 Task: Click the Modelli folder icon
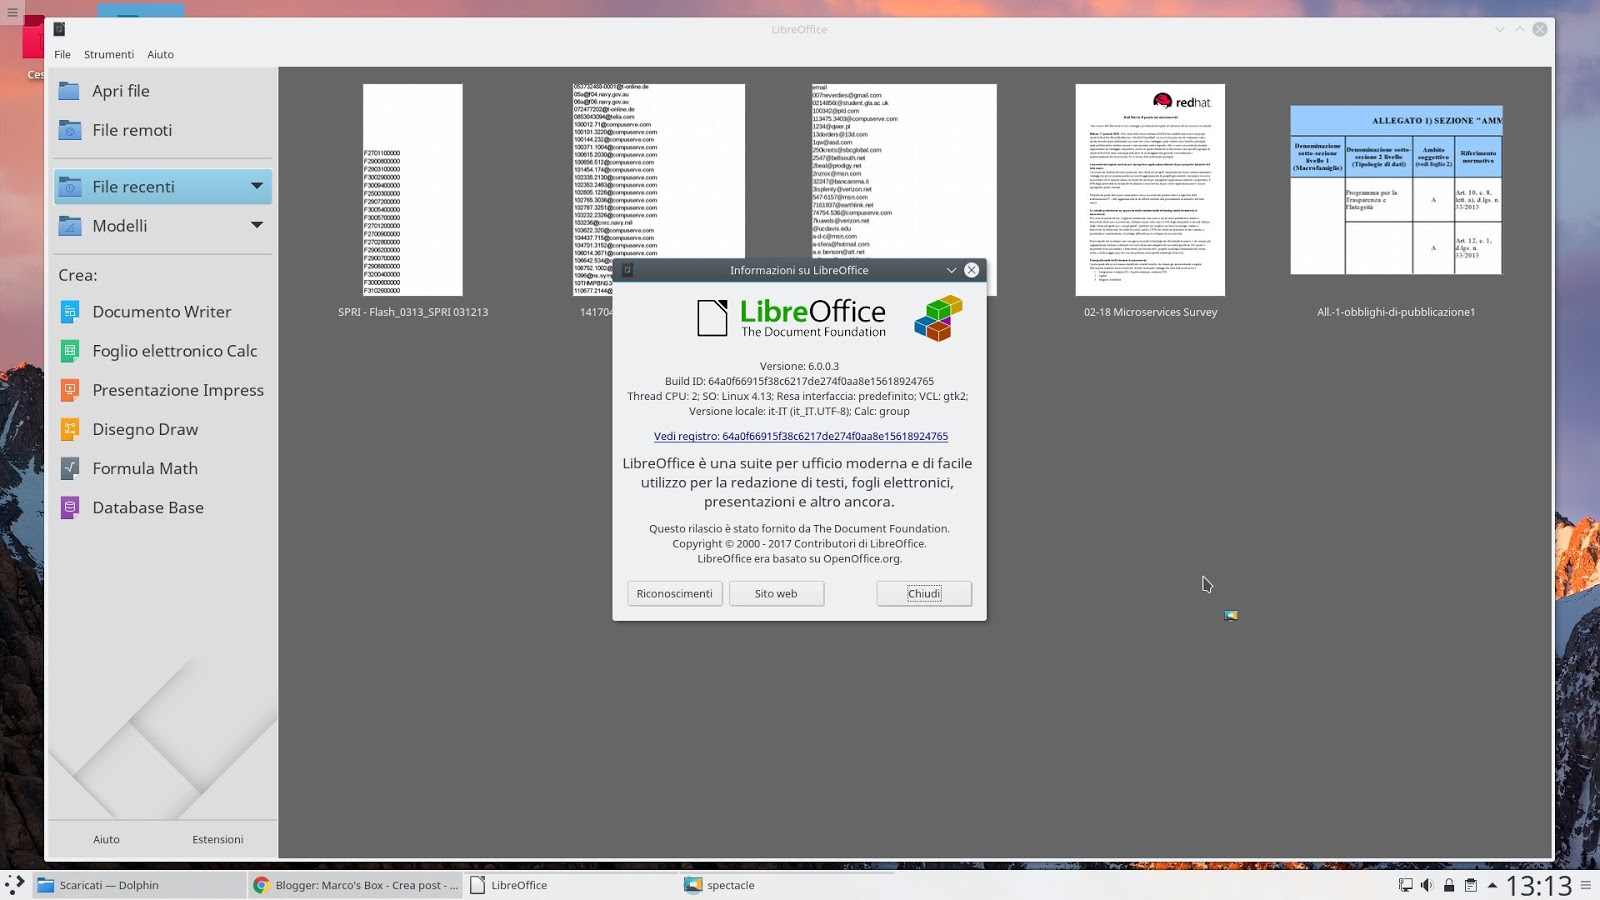69,226
